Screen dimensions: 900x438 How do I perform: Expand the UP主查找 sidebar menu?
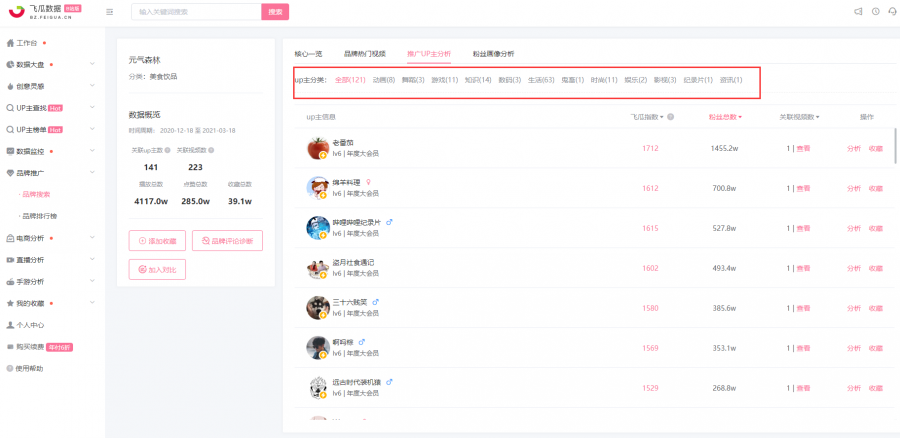coord(92,108)
